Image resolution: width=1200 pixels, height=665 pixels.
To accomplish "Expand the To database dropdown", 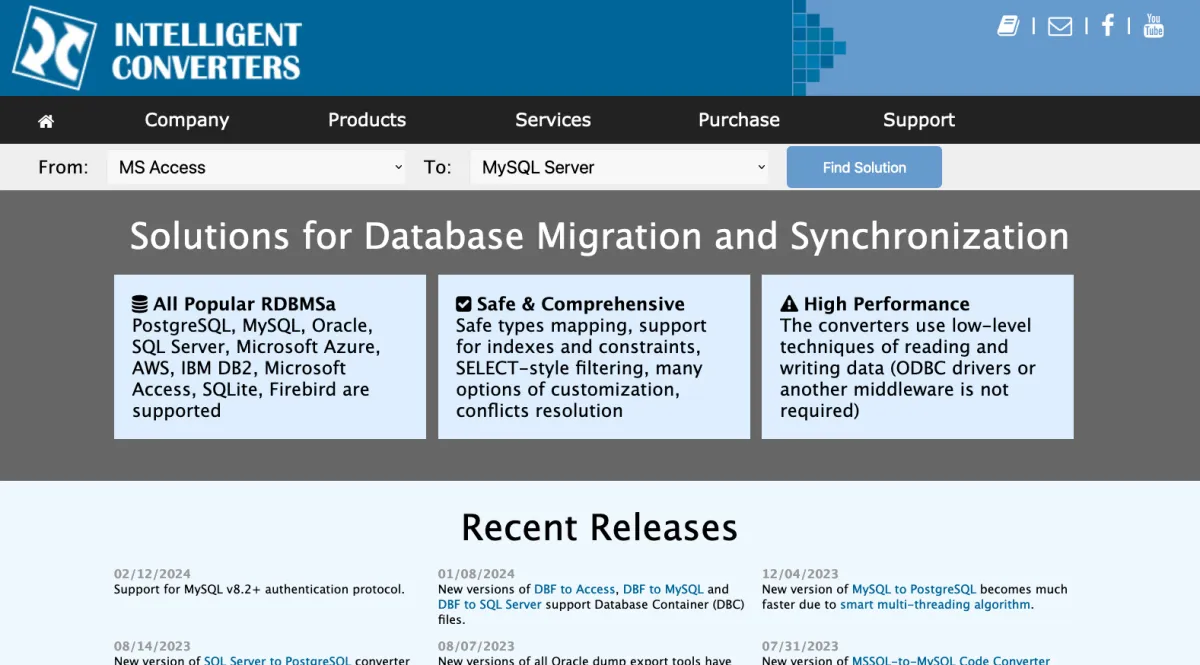I will click(620, 167).
